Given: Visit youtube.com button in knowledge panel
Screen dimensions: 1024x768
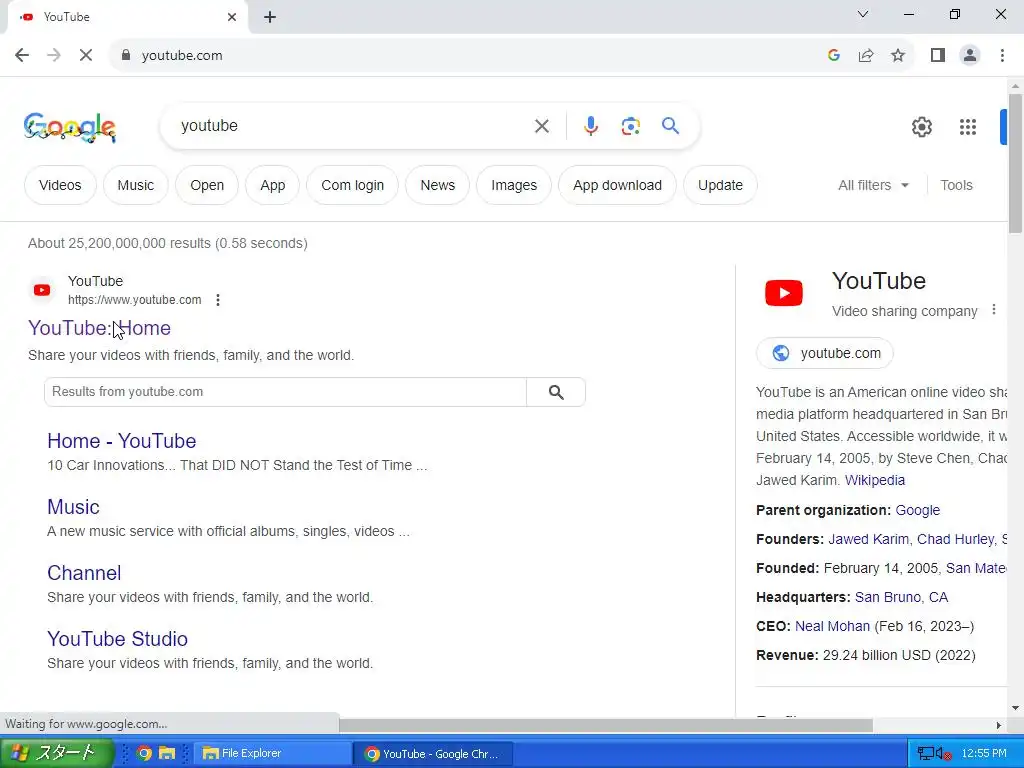Looking at the screenshot, I should [x=825, y=353].
